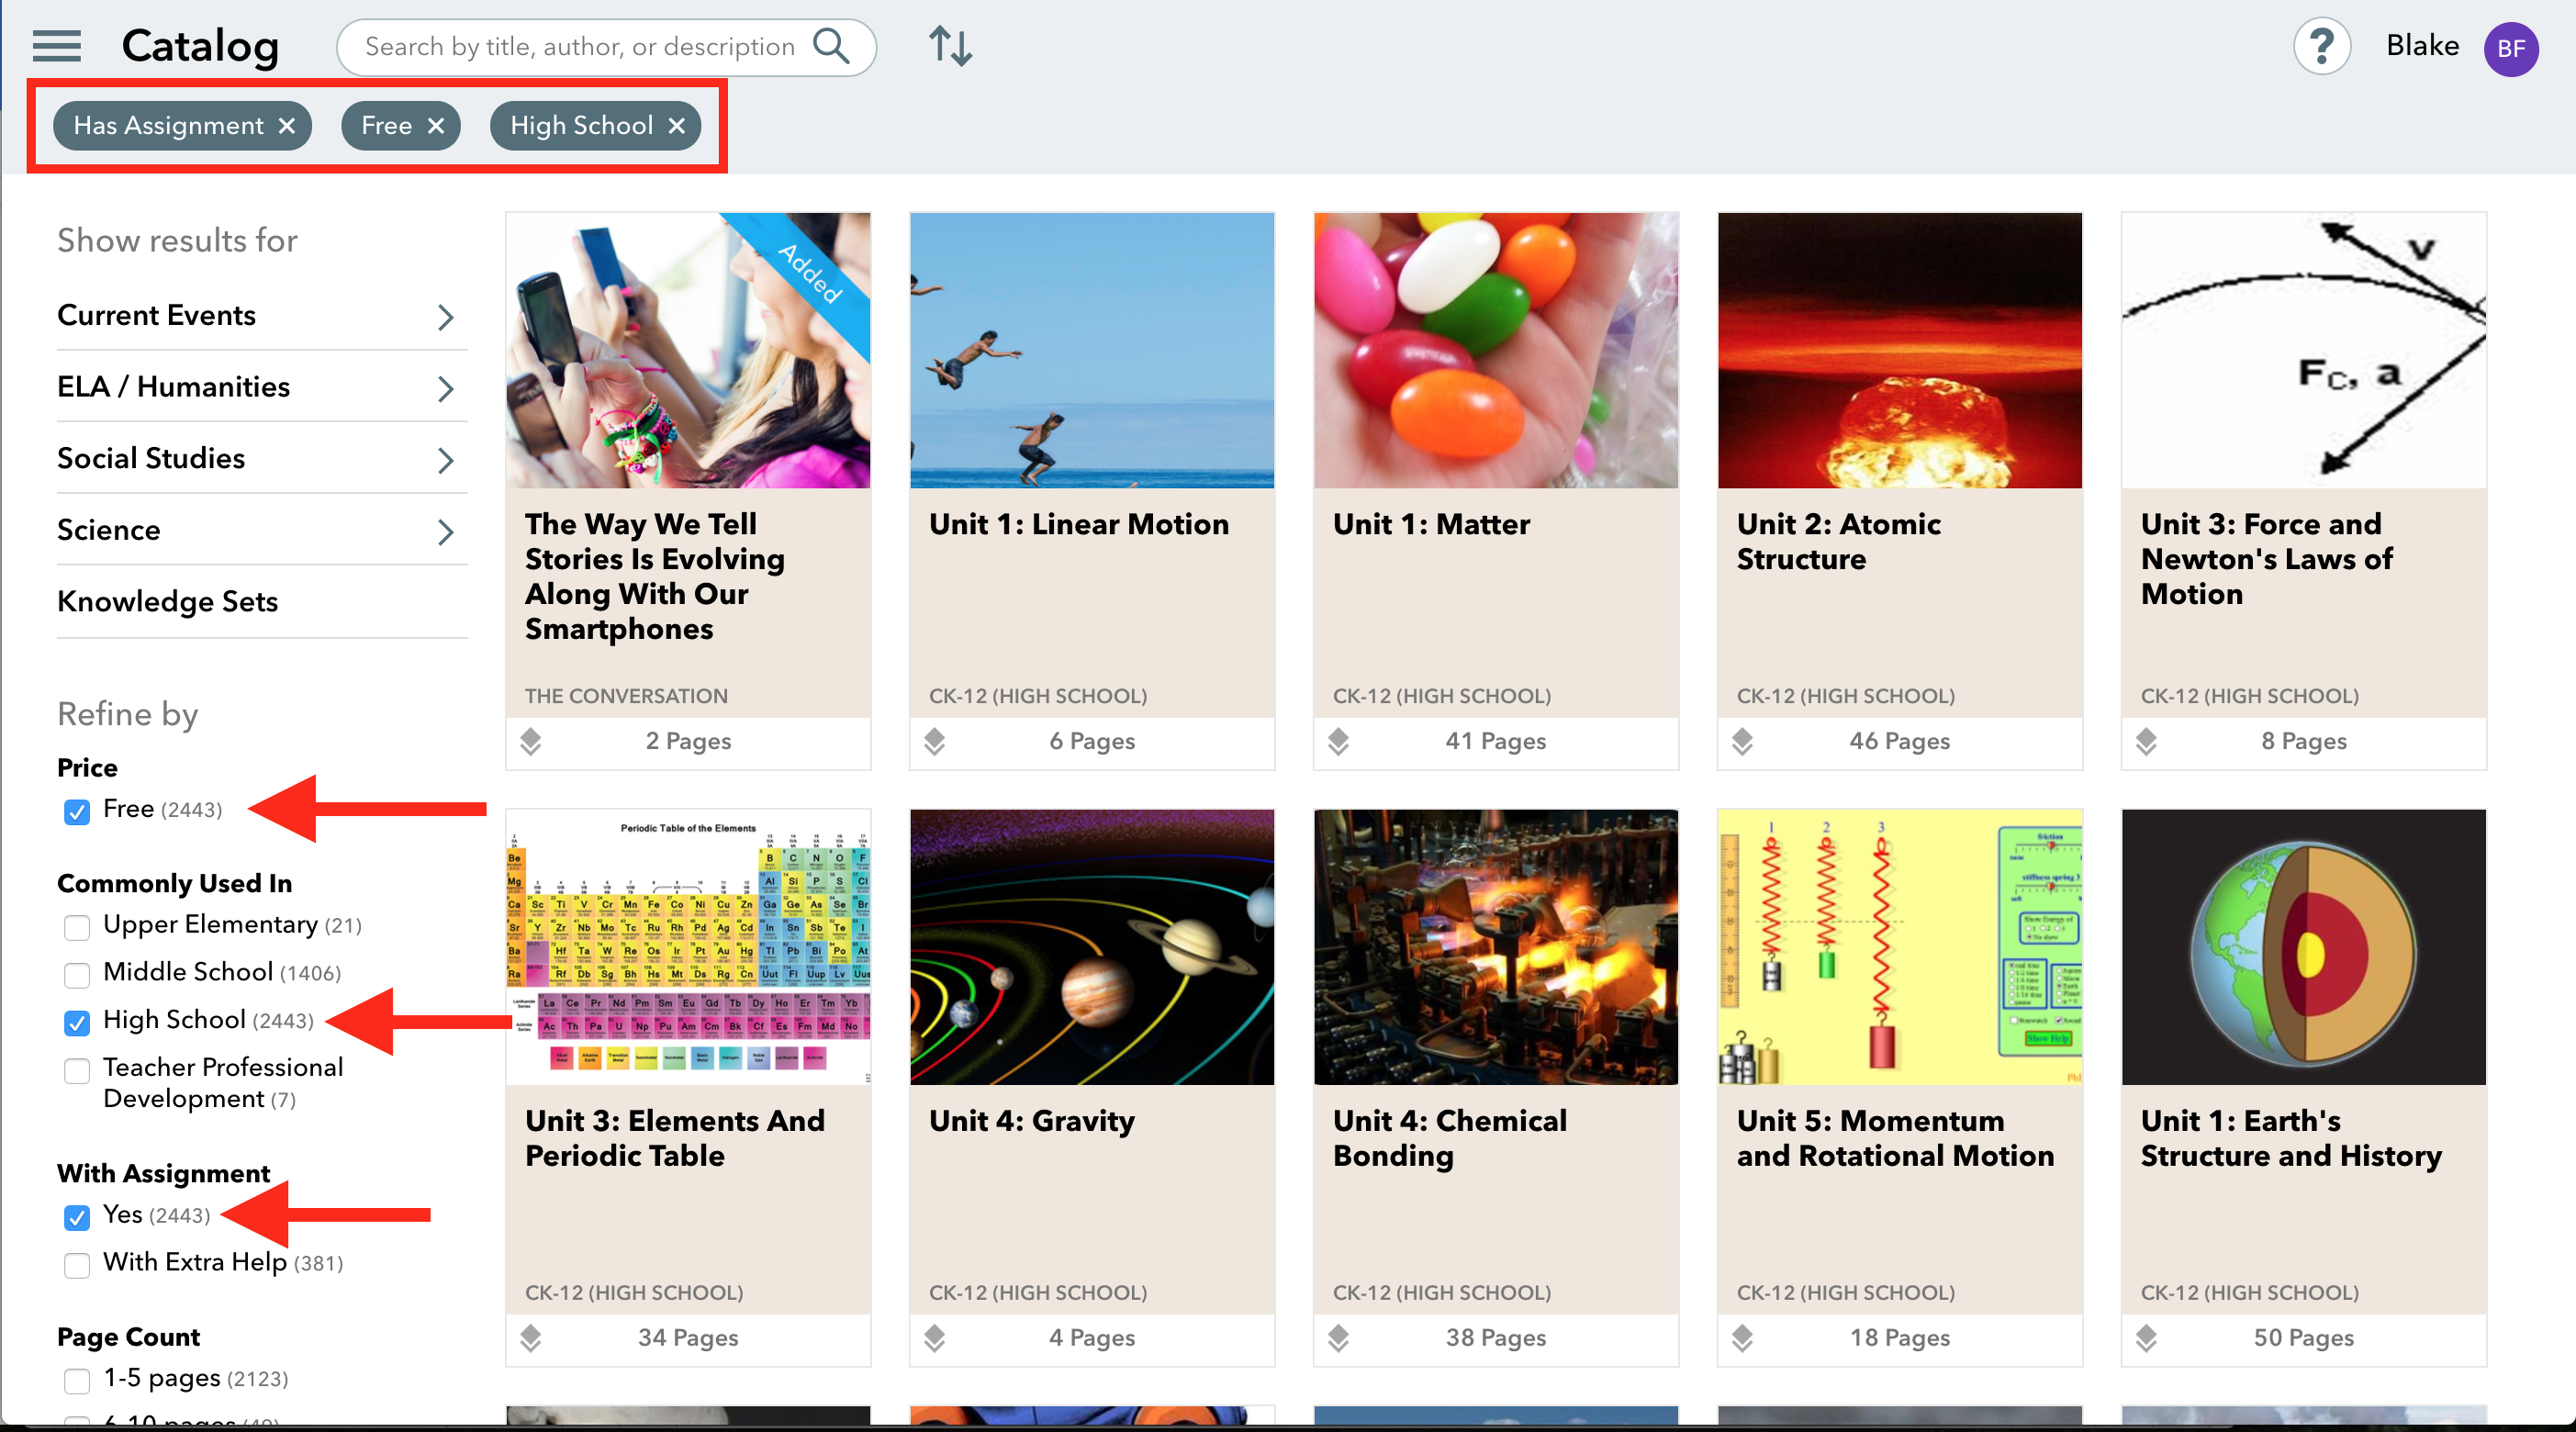Open the Earth cross-section thumbnail
The image size is (2576, 1432).
click(2304, 947)
